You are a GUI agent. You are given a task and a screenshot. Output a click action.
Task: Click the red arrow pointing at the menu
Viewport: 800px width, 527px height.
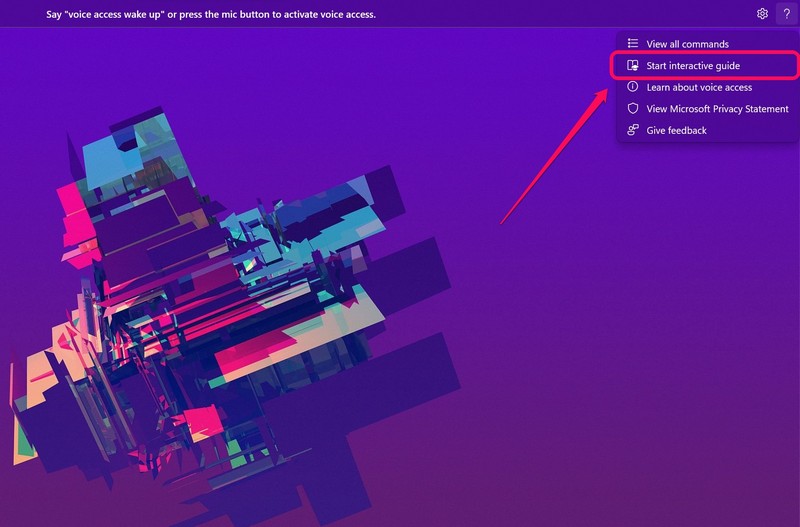pyautogui.click(x=555, y=155)
